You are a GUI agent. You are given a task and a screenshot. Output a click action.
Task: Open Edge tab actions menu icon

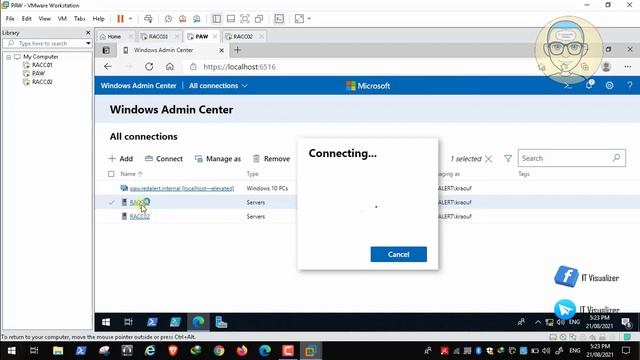tap(106, 50)
